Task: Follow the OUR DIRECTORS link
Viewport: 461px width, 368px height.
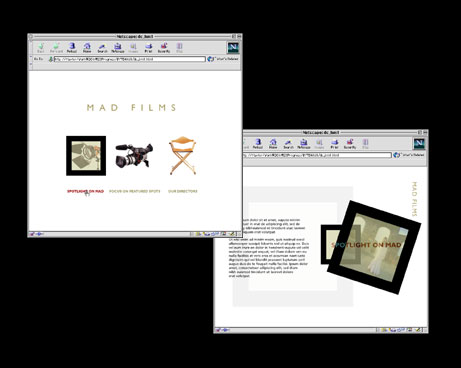Action: (183, 191)
